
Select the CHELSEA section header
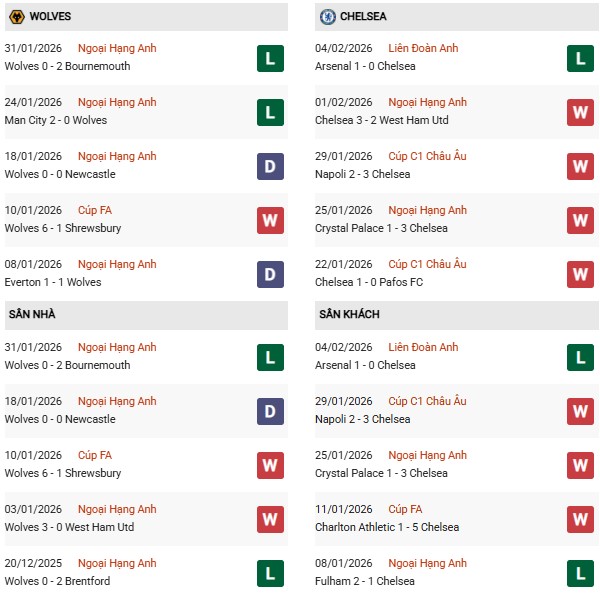[365, 17]
